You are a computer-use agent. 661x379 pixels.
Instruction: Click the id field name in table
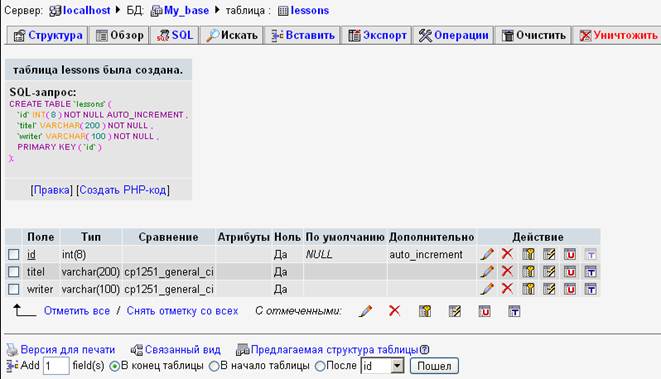pyautogui.click(x=31, y=255)
